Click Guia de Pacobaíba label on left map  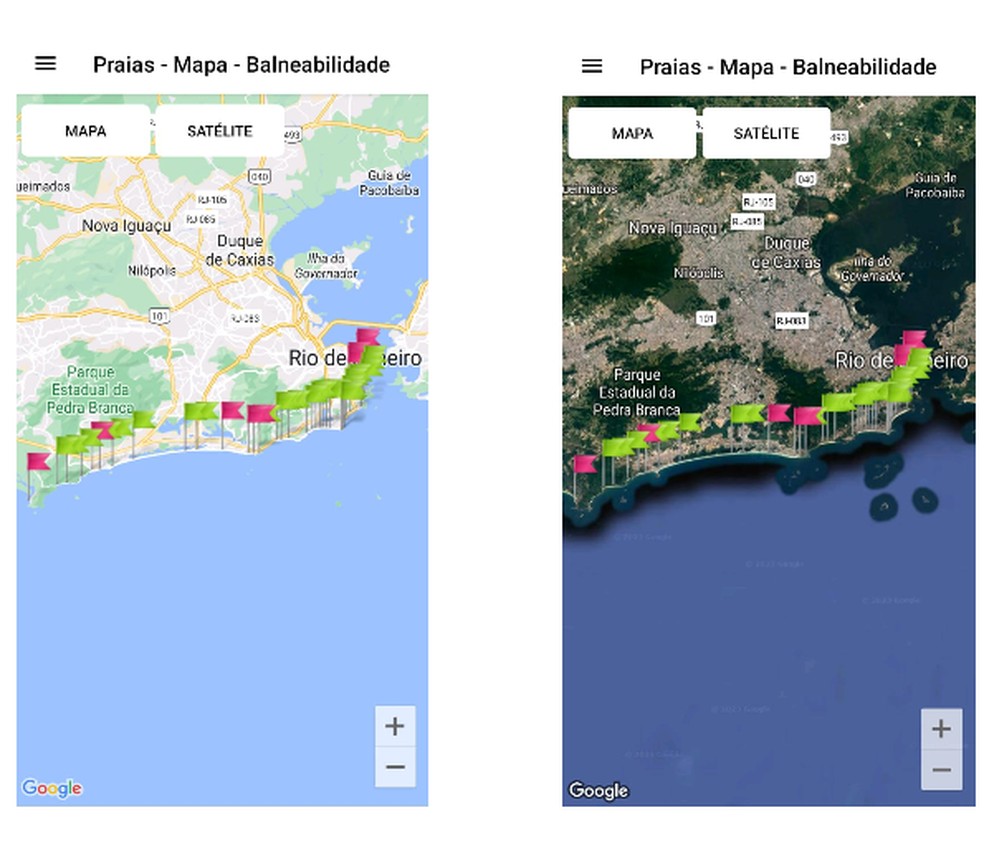tap(389, 183)
